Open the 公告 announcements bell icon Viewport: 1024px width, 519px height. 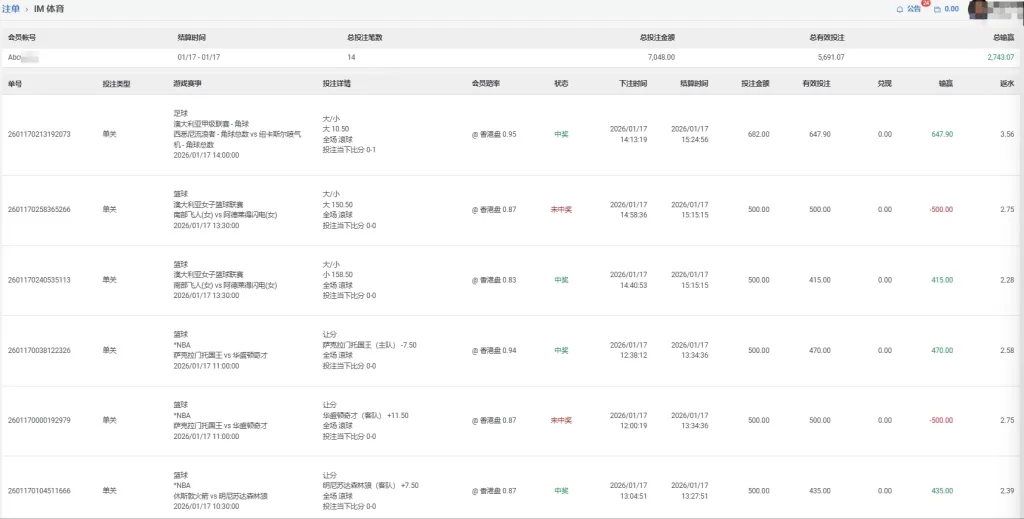[x=899, y=9]
